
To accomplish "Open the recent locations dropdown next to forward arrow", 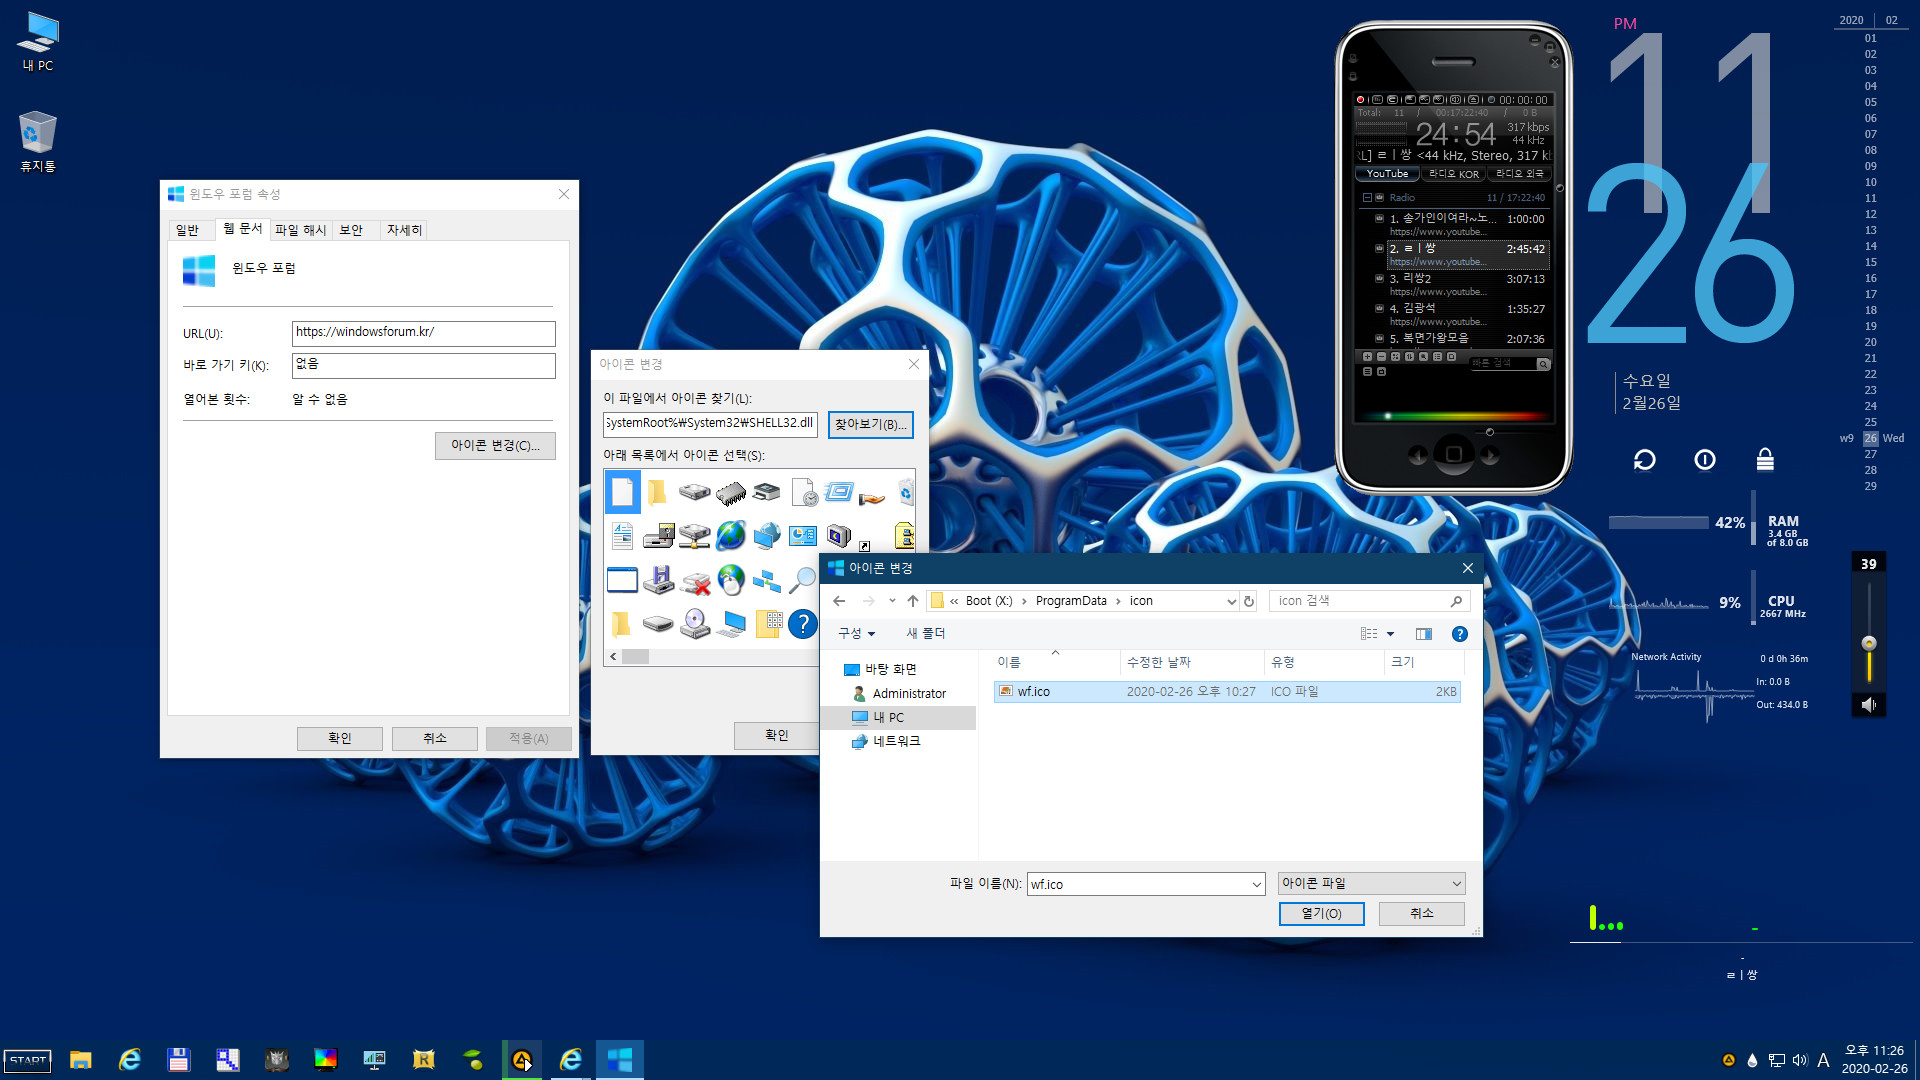I will [892, 601].
